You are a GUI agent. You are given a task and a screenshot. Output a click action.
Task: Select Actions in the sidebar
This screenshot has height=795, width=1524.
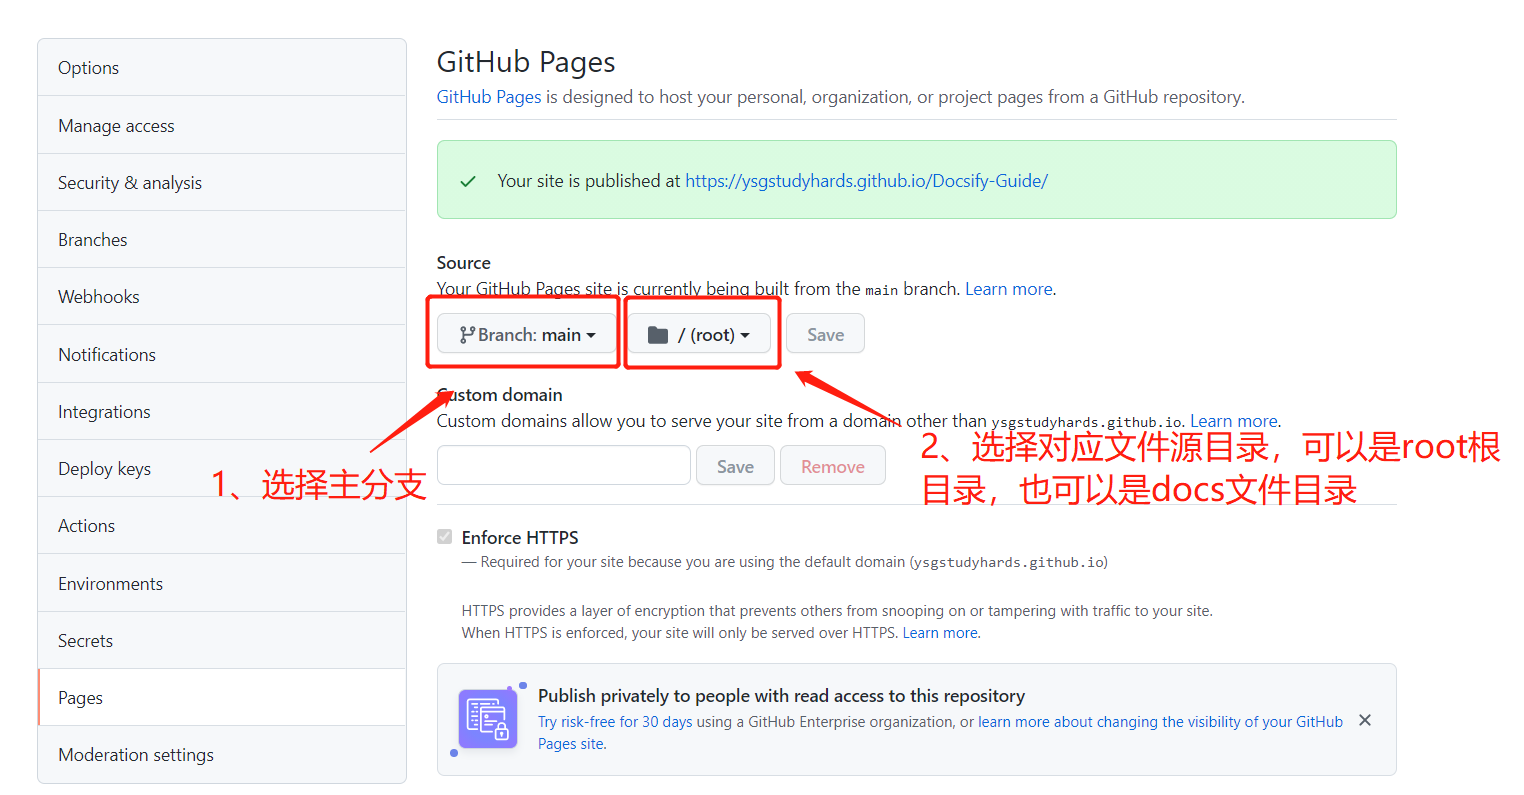pos(222,525)
